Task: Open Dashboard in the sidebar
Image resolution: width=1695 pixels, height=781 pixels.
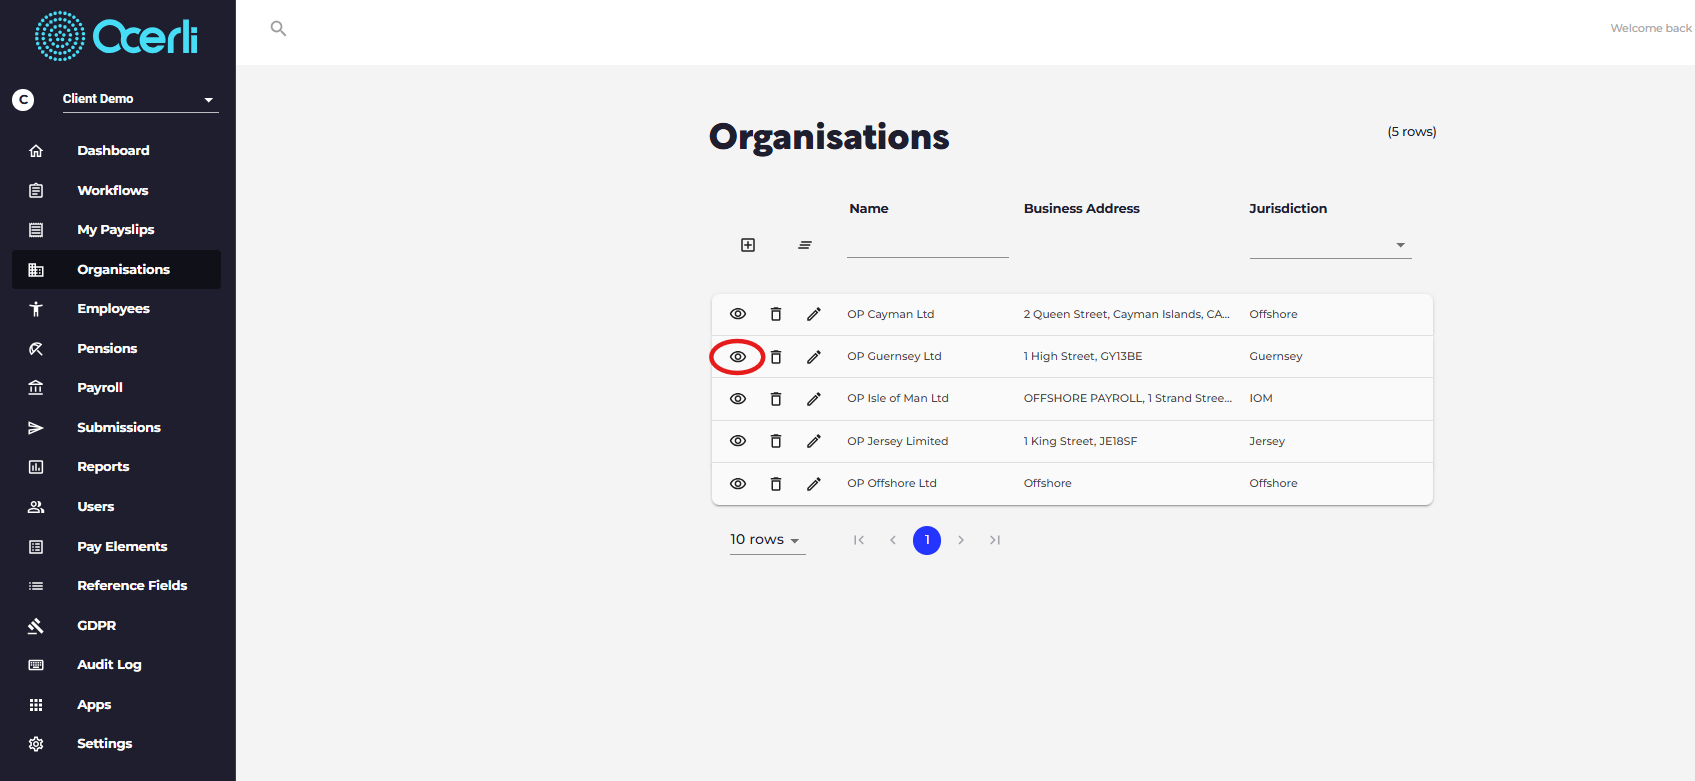Action: [116, 151]
